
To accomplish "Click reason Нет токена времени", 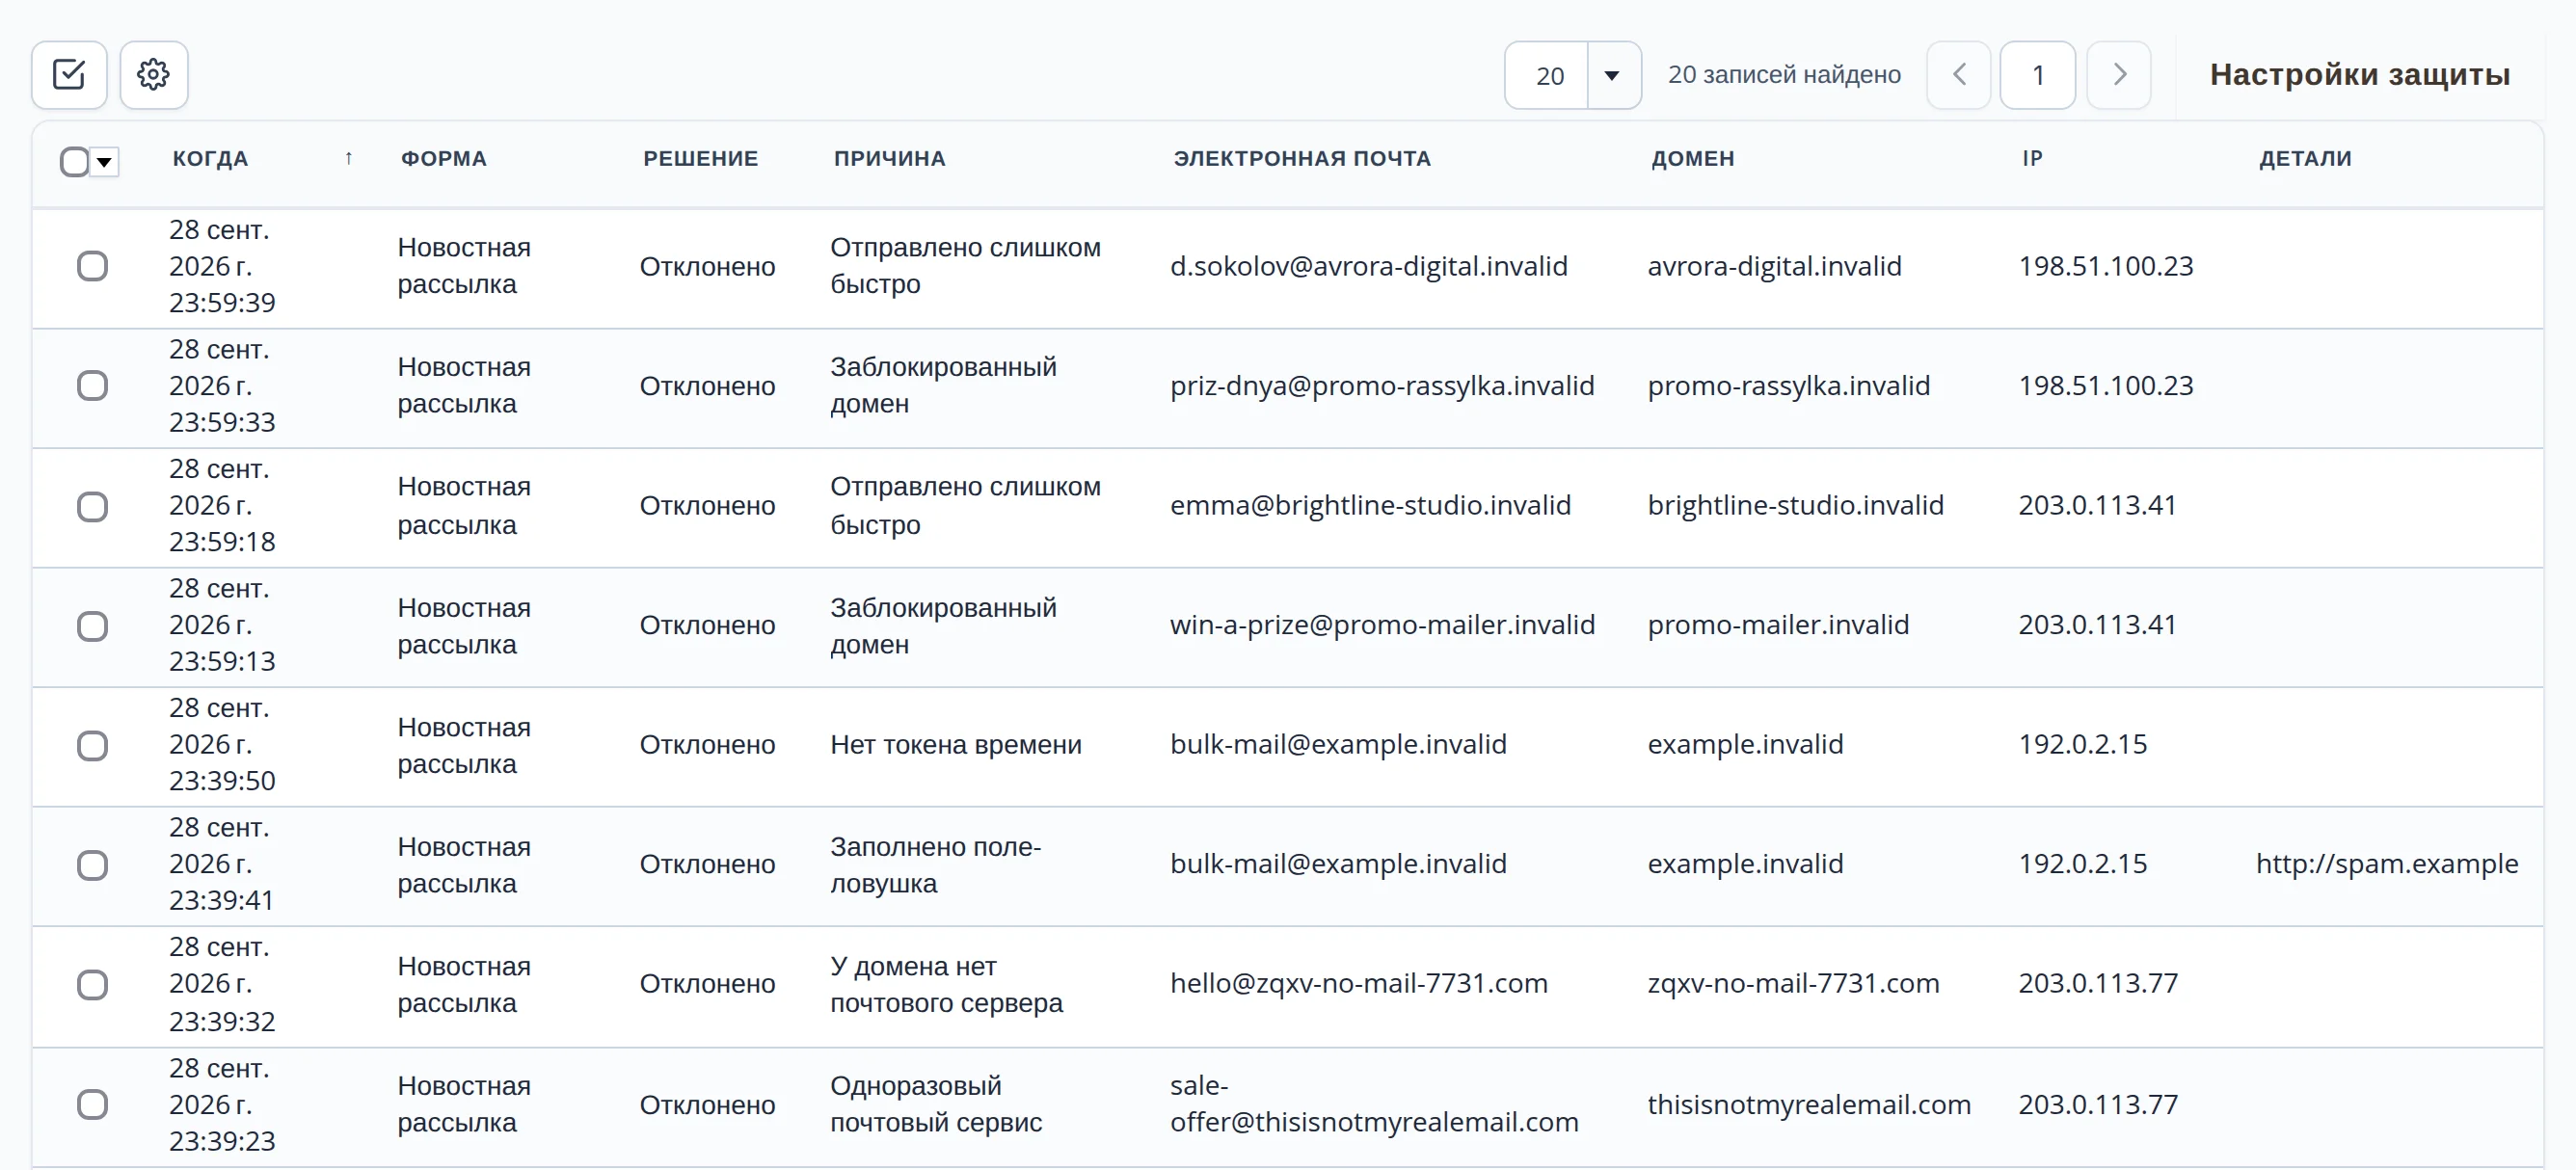I will coord(956,745).
